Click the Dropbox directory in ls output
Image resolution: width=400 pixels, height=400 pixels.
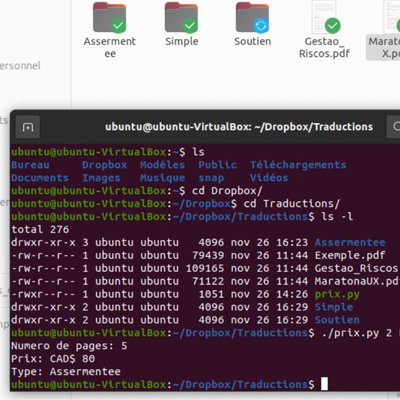pos(105,165)
